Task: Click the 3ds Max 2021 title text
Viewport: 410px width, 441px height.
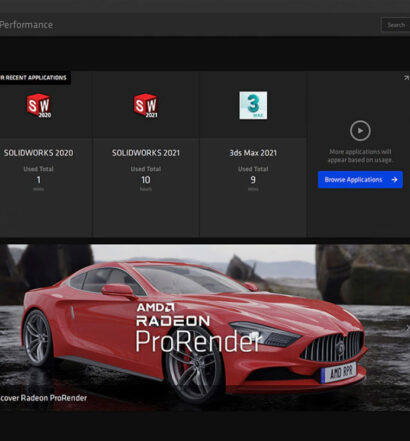Action: 253,153
